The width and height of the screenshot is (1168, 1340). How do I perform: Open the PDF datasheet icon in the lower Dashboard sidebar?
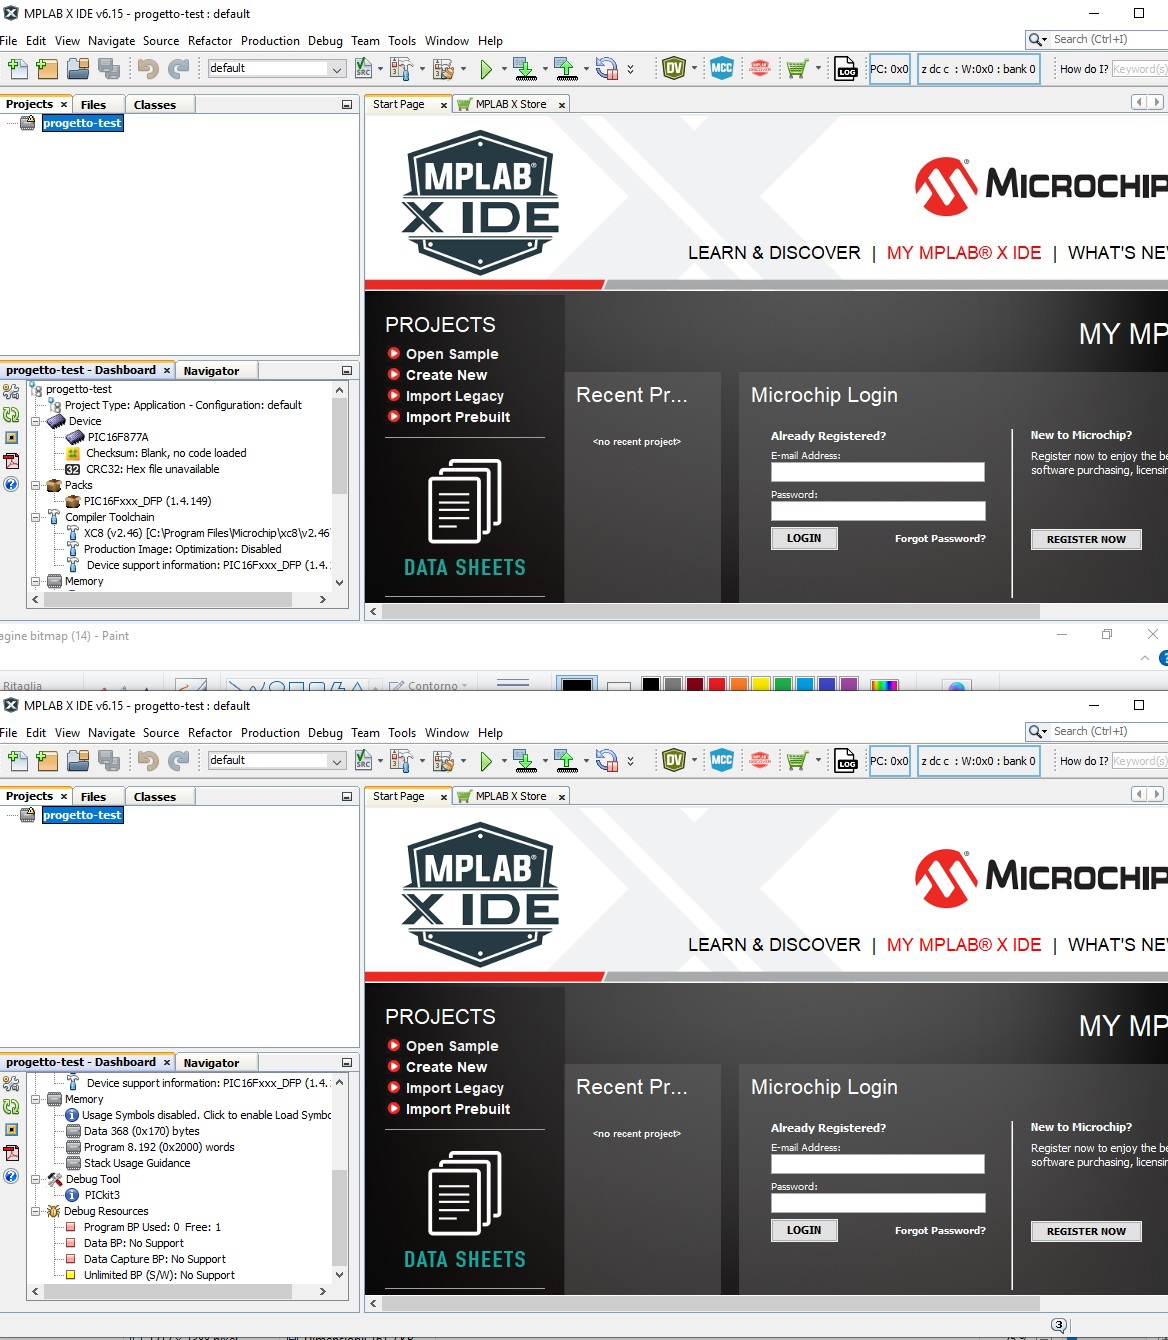(x=11, y=1153)
